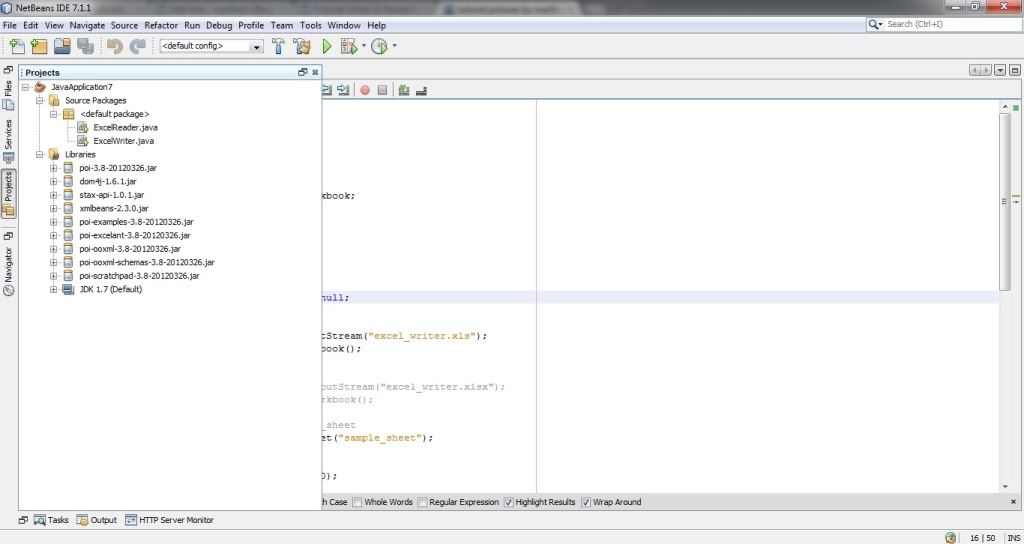Viewport: 1024px width, 544px height.
Task: Click the restore icon beside Tasks
Action: tap(23, 520)
